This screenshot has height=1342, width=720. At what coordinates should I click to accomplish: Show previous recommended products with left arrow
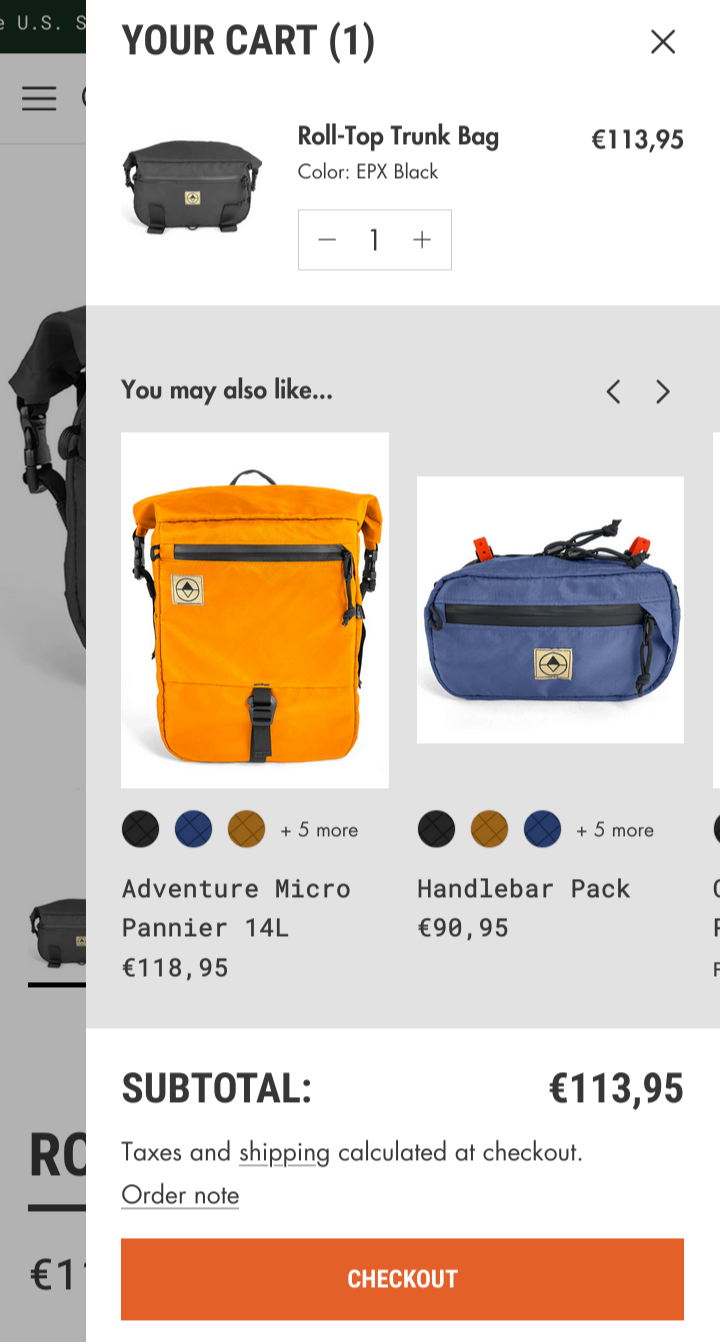[x=613, y=391]
